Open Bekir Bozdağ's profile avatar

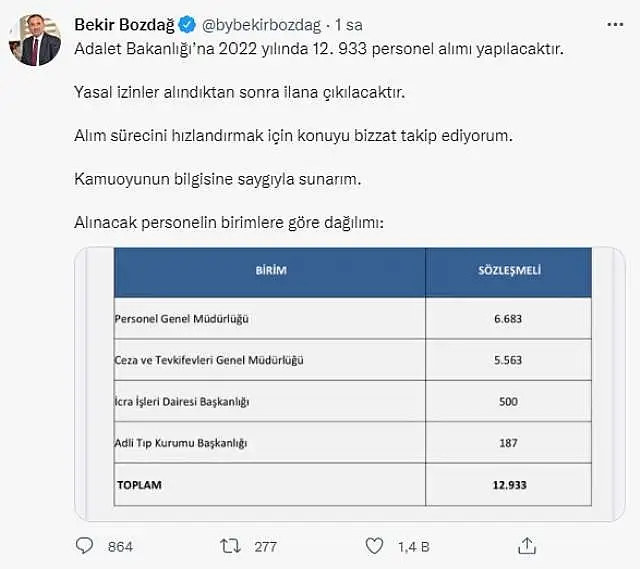point(35,40)
